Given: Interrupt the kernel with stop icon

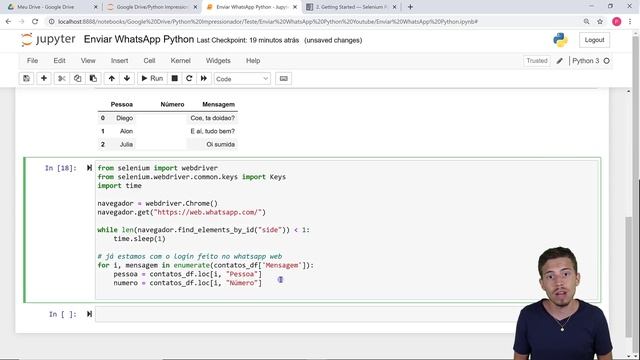Looking at the screenshot, I should coord(174,78).
